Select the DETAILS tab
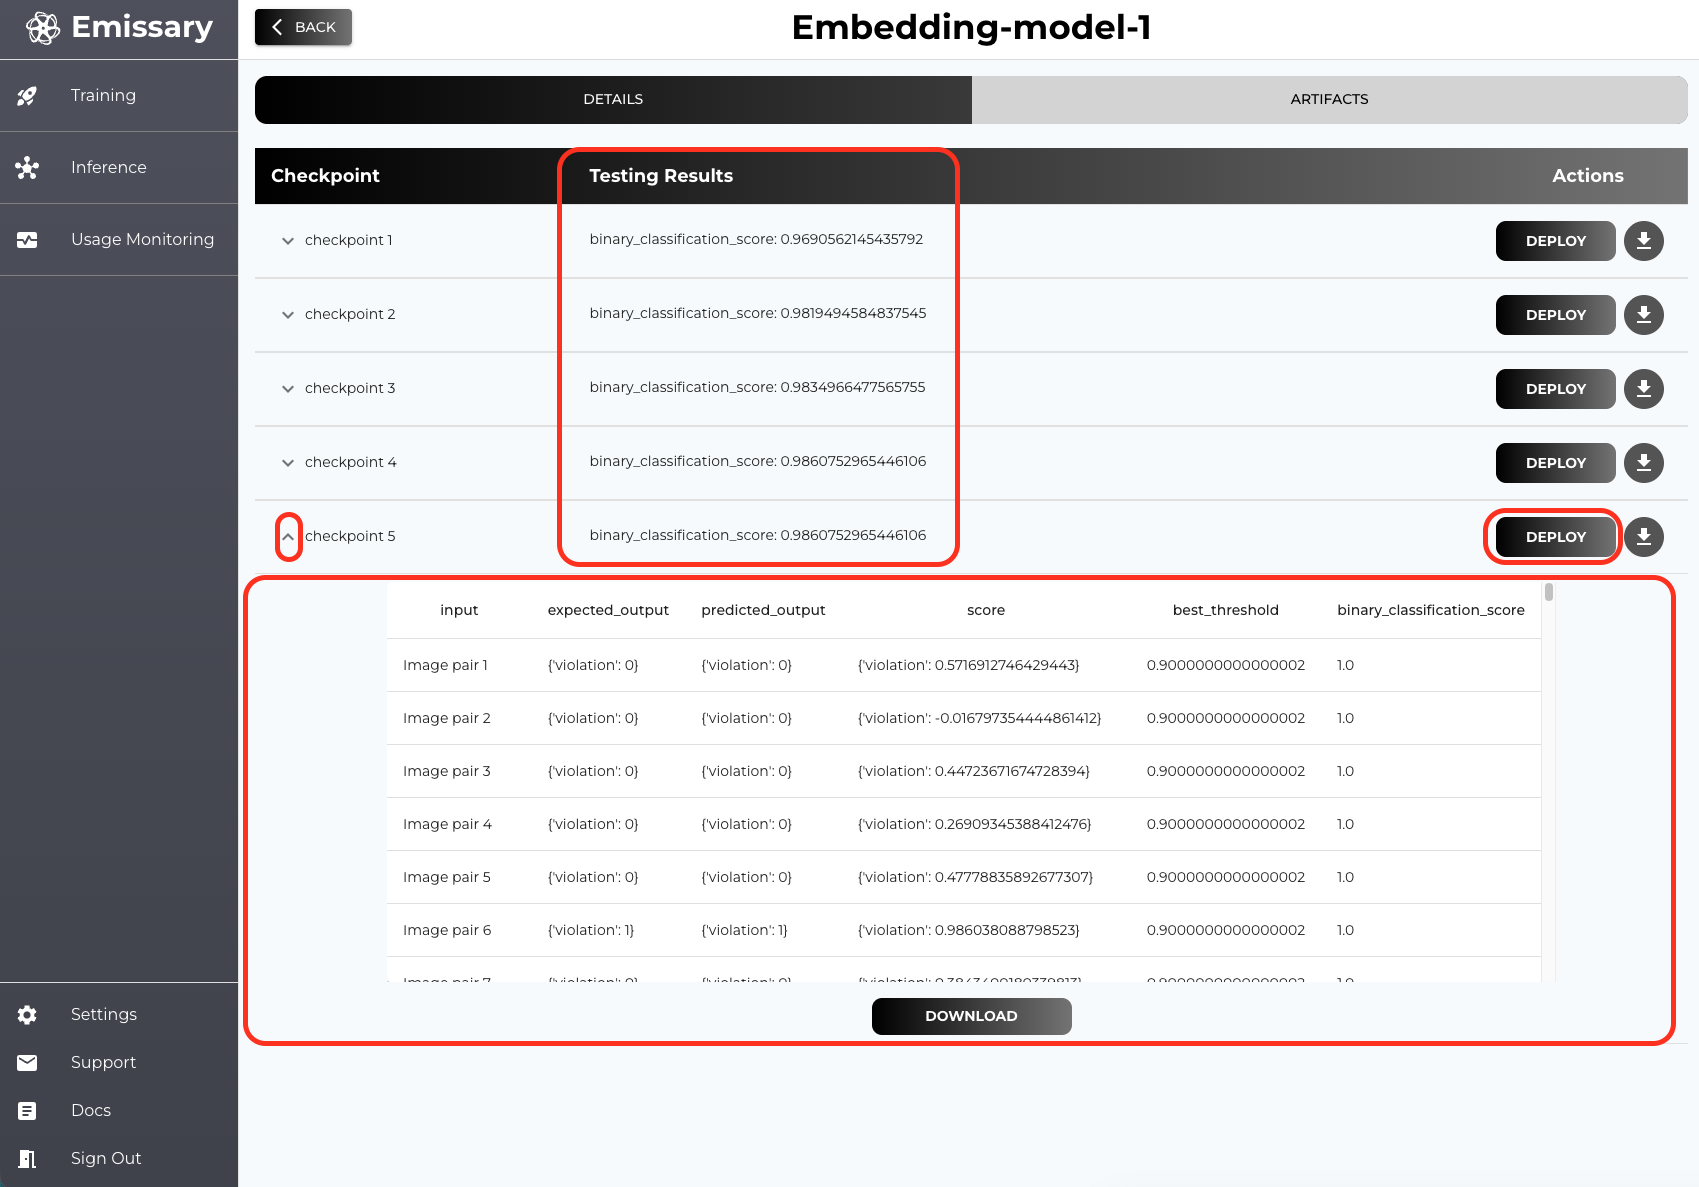The height and width of the screenshot is (1187, 1699). coord(613,100)
